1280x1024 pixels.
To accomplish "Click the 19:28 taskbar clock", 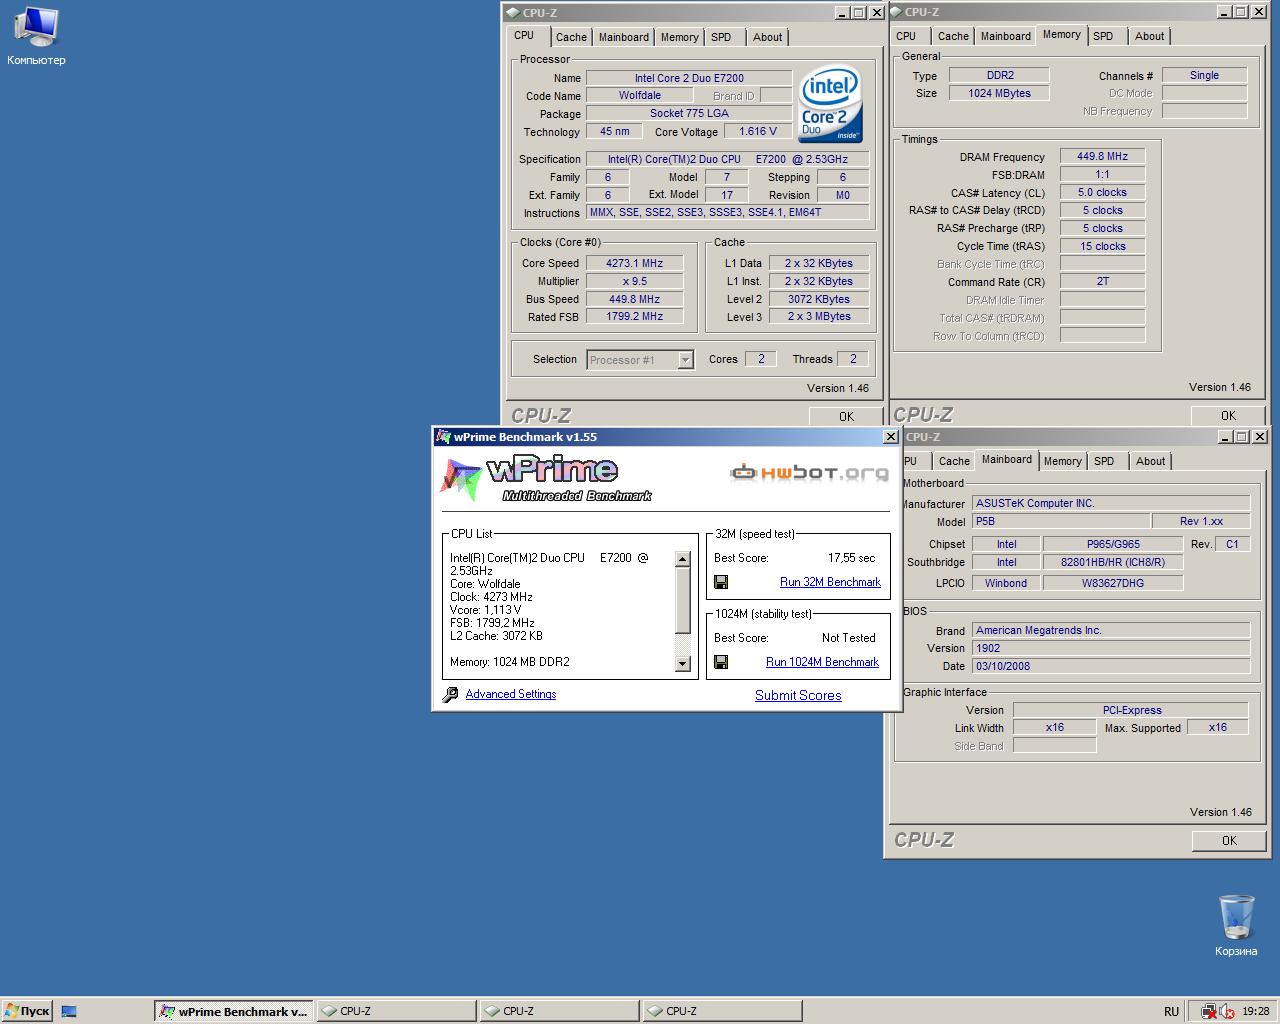I will click(x=1256, y=1011).
